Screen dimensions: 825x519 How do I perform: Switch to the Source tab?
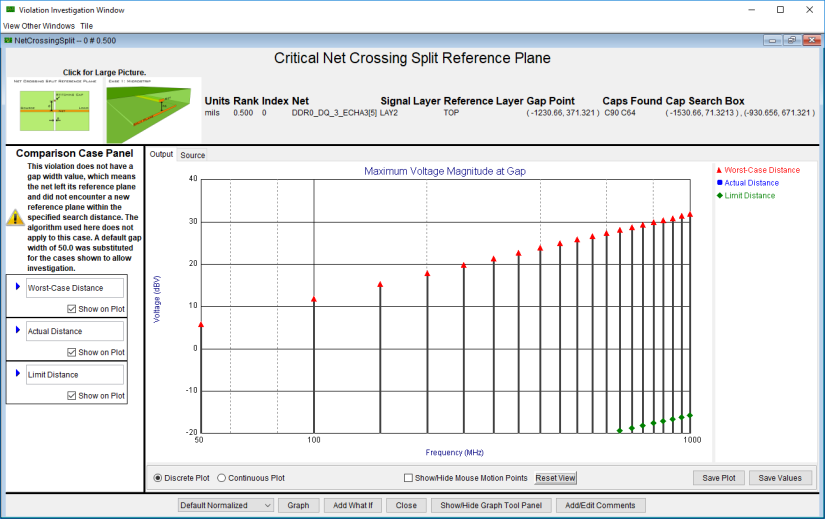point(193,155)
